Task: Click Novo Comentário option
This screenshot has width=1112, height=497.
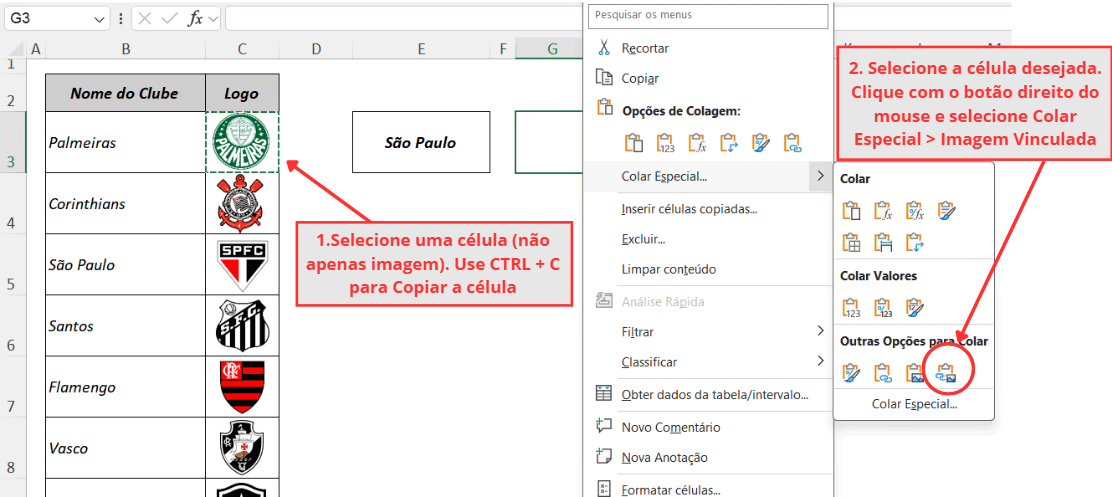Action: pos(670,427)
